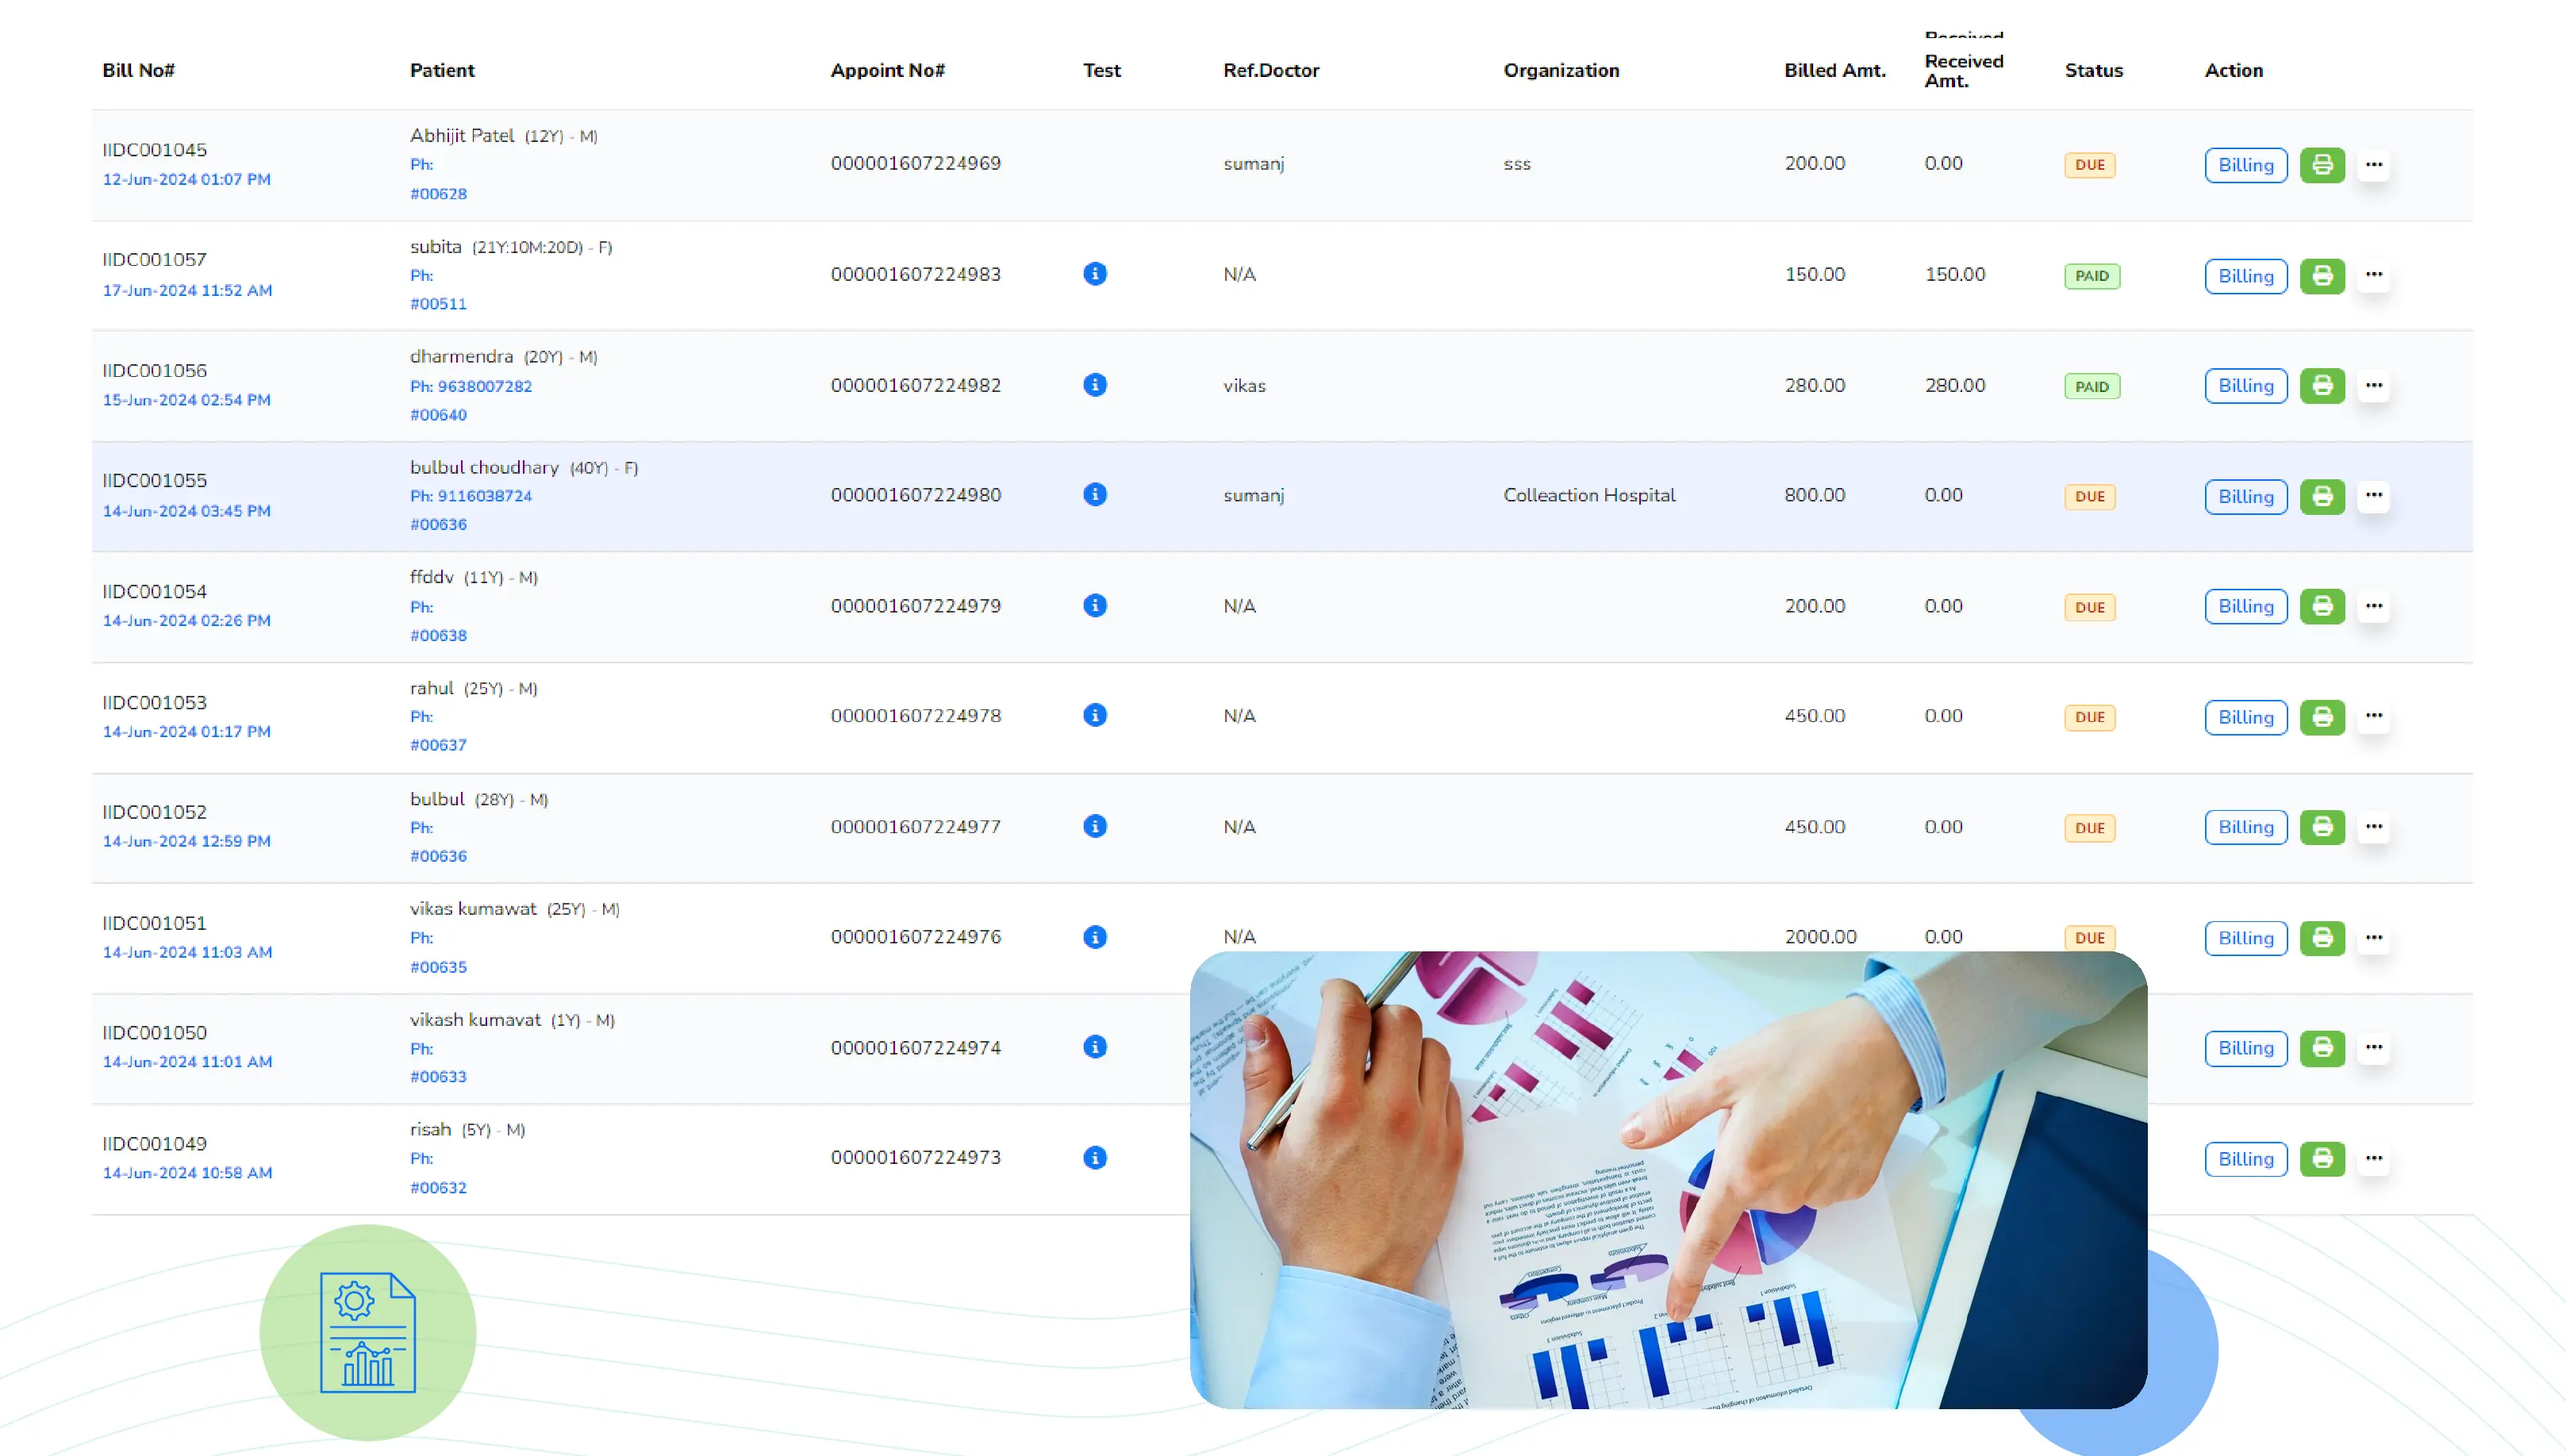
Task: Print bill IIDC001045
Action: [2322, 165]
